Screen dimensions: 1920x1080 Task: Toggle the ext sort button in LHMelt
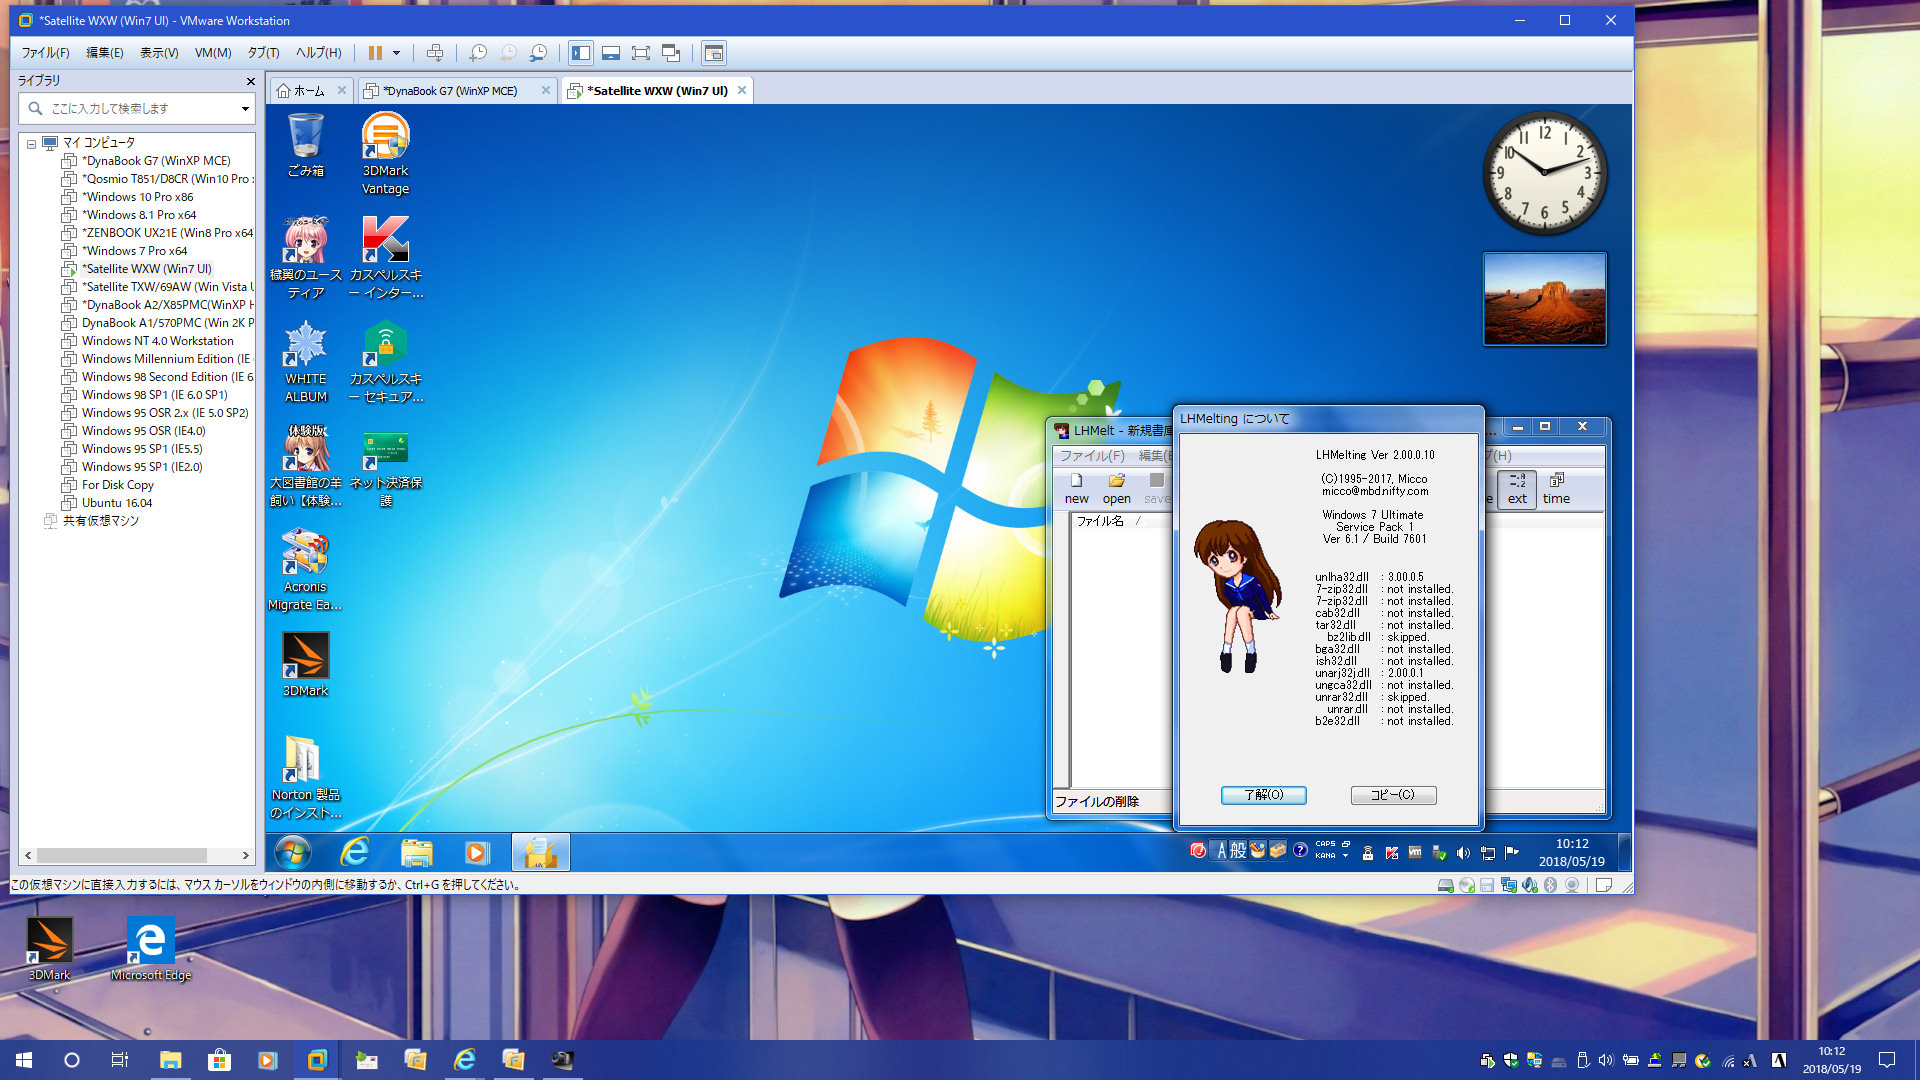click(1517, 489)
